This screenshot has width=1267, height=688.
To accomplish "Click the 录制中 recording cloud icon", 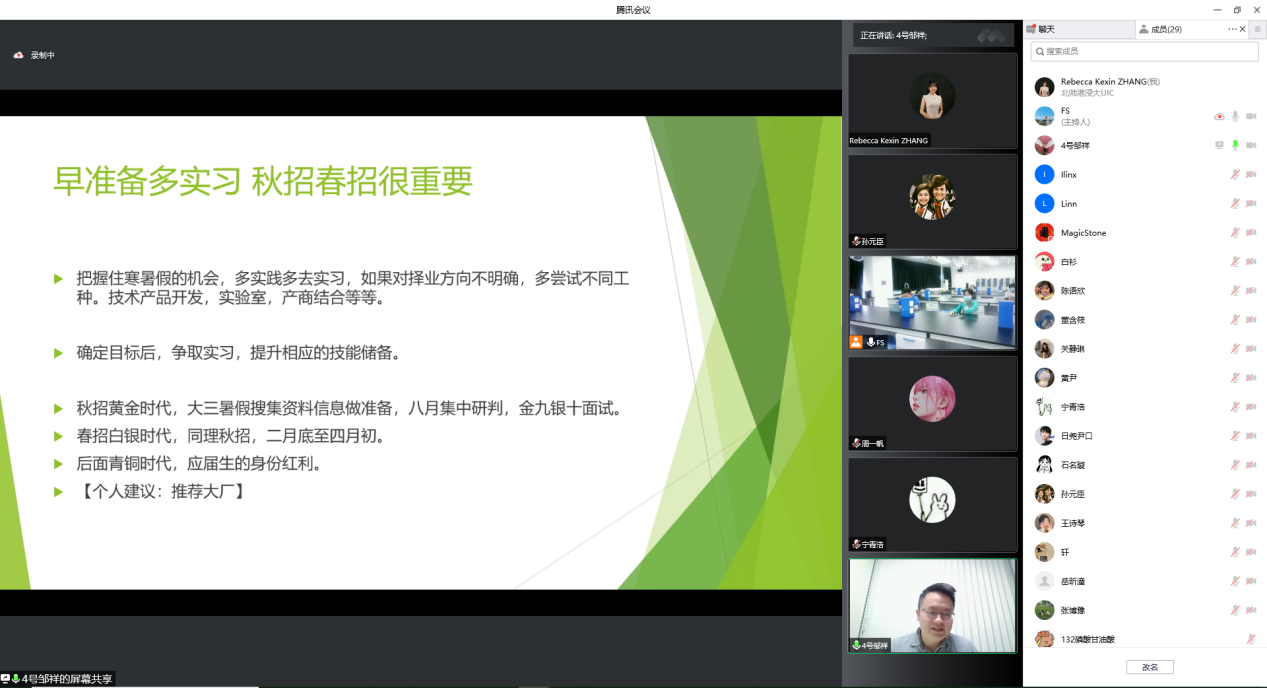I will 18,55.
